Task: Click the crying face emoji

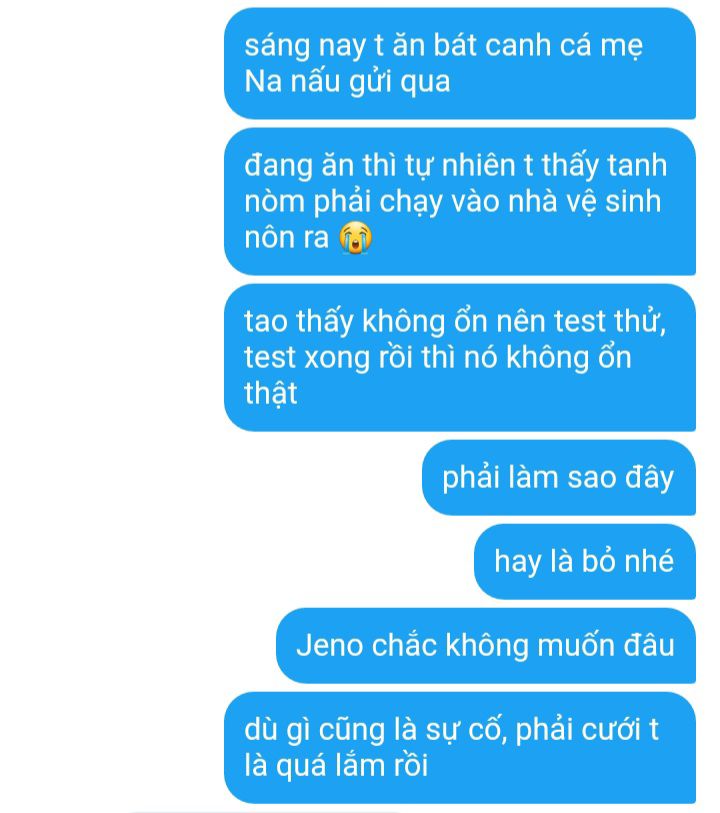Action: 356,237
